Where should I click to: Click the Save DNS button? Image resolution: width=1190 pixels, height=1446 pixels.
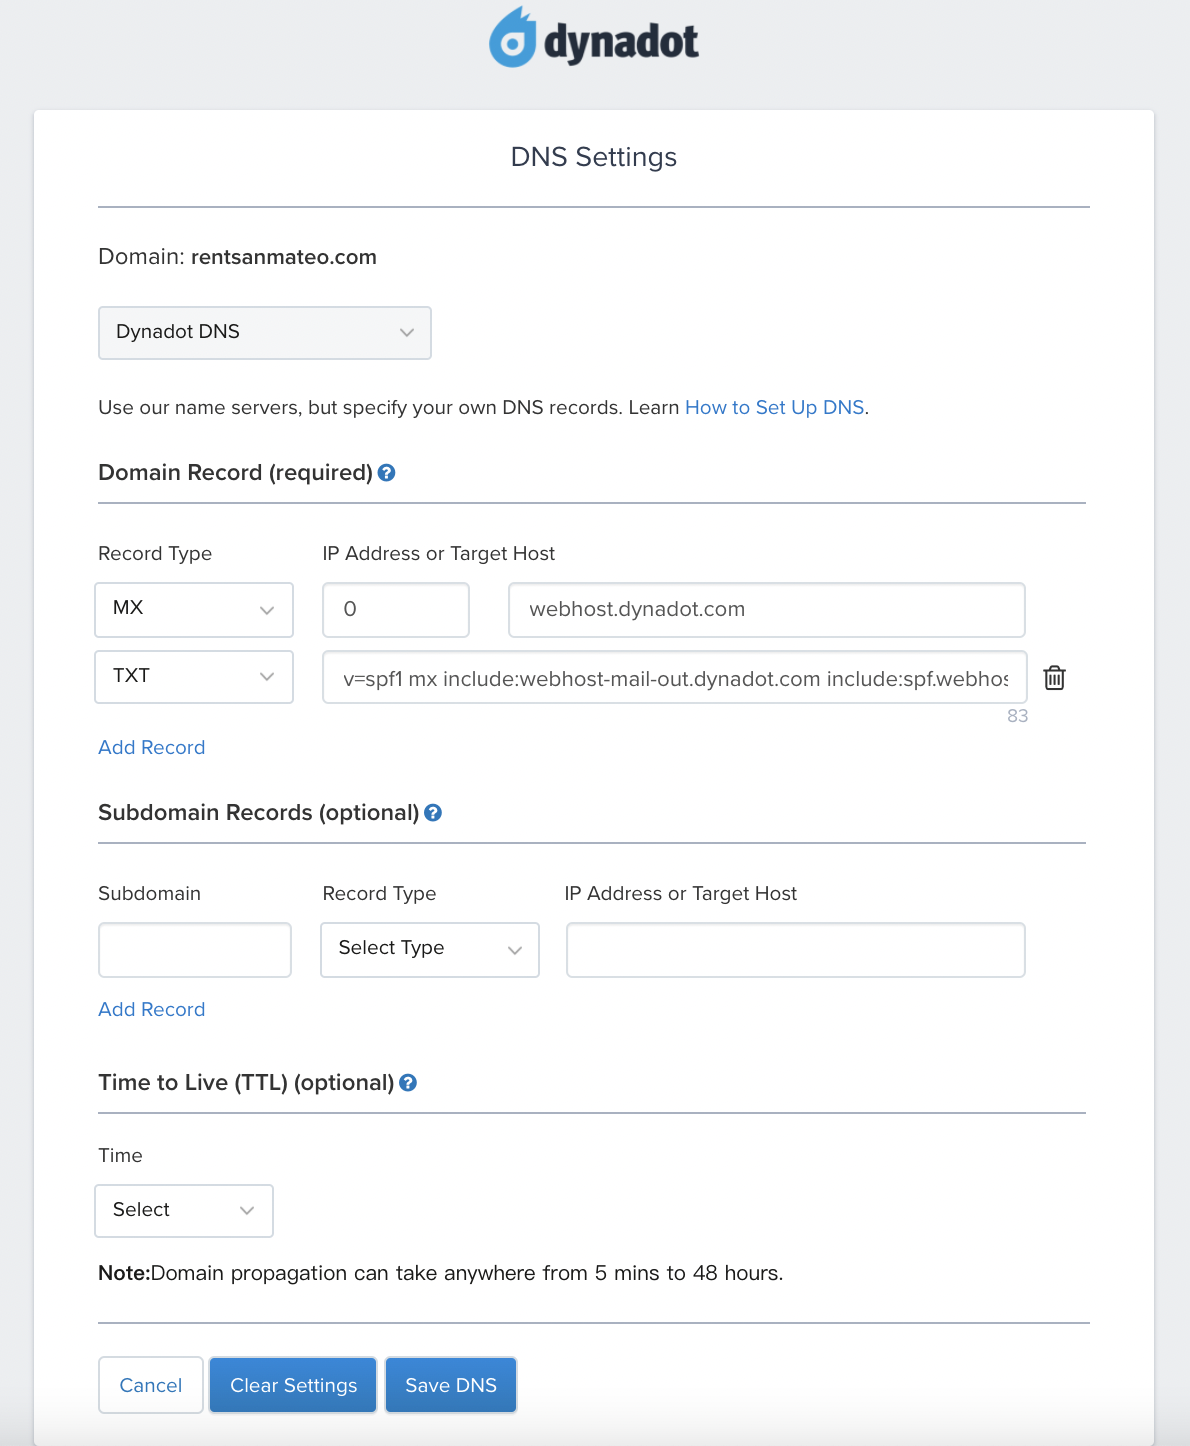point(451,1385)
